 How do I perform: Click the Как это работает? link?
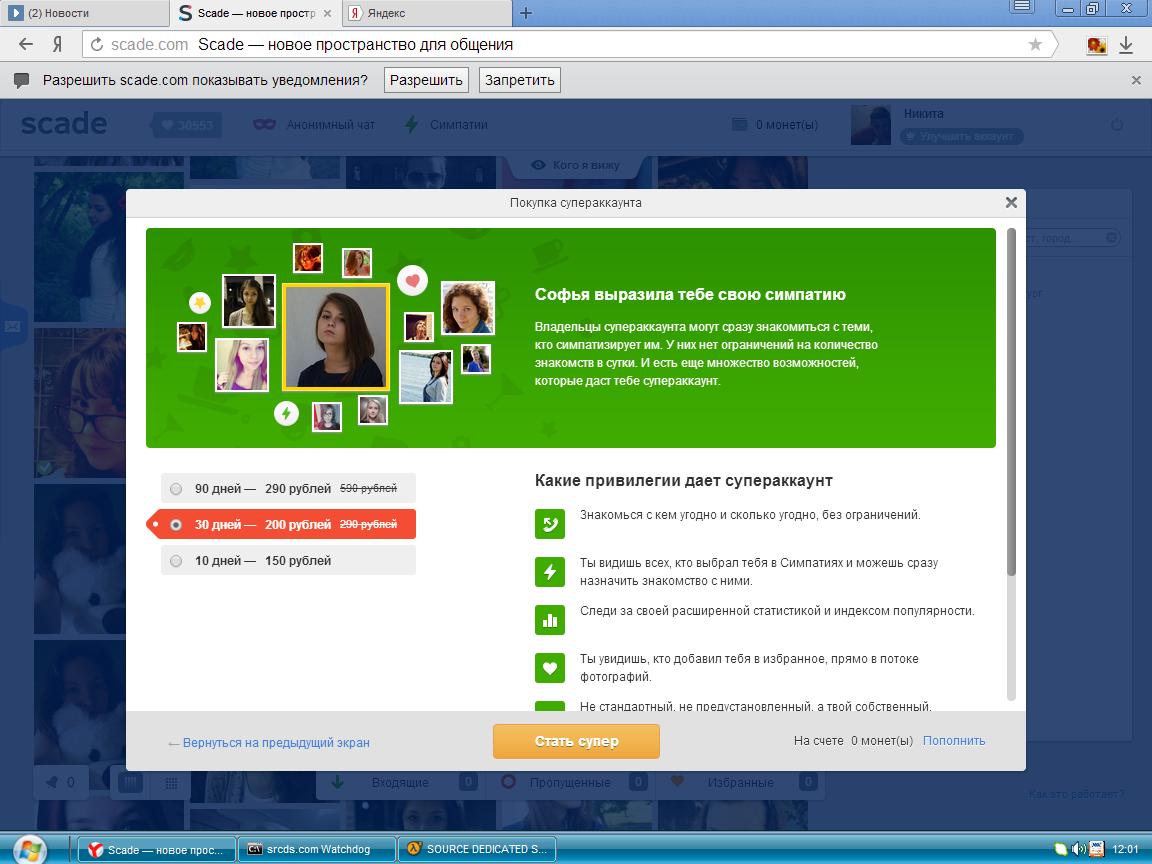coord(1076,794)
